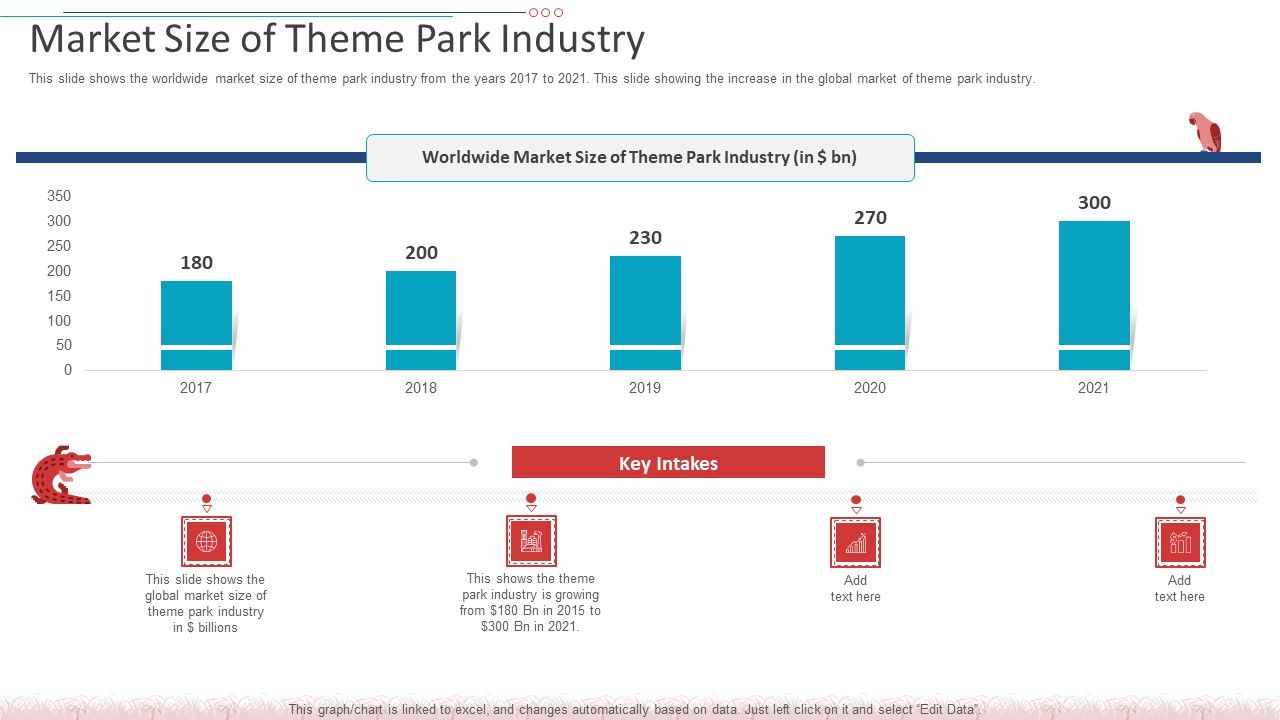
Task: Click the data label 230
Action: coord(645,238)
